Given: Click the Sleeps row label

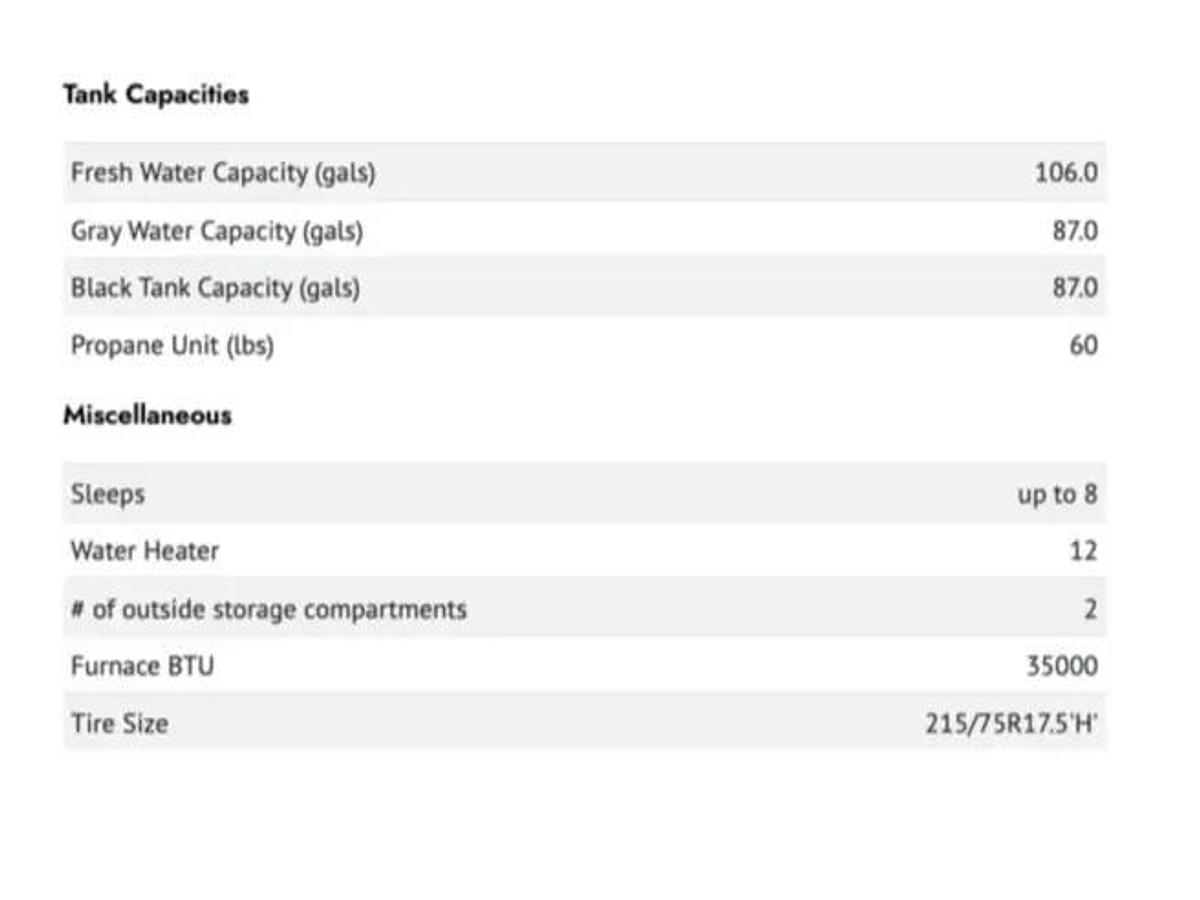Looking at the screenshot, I should tap(107, 494).
